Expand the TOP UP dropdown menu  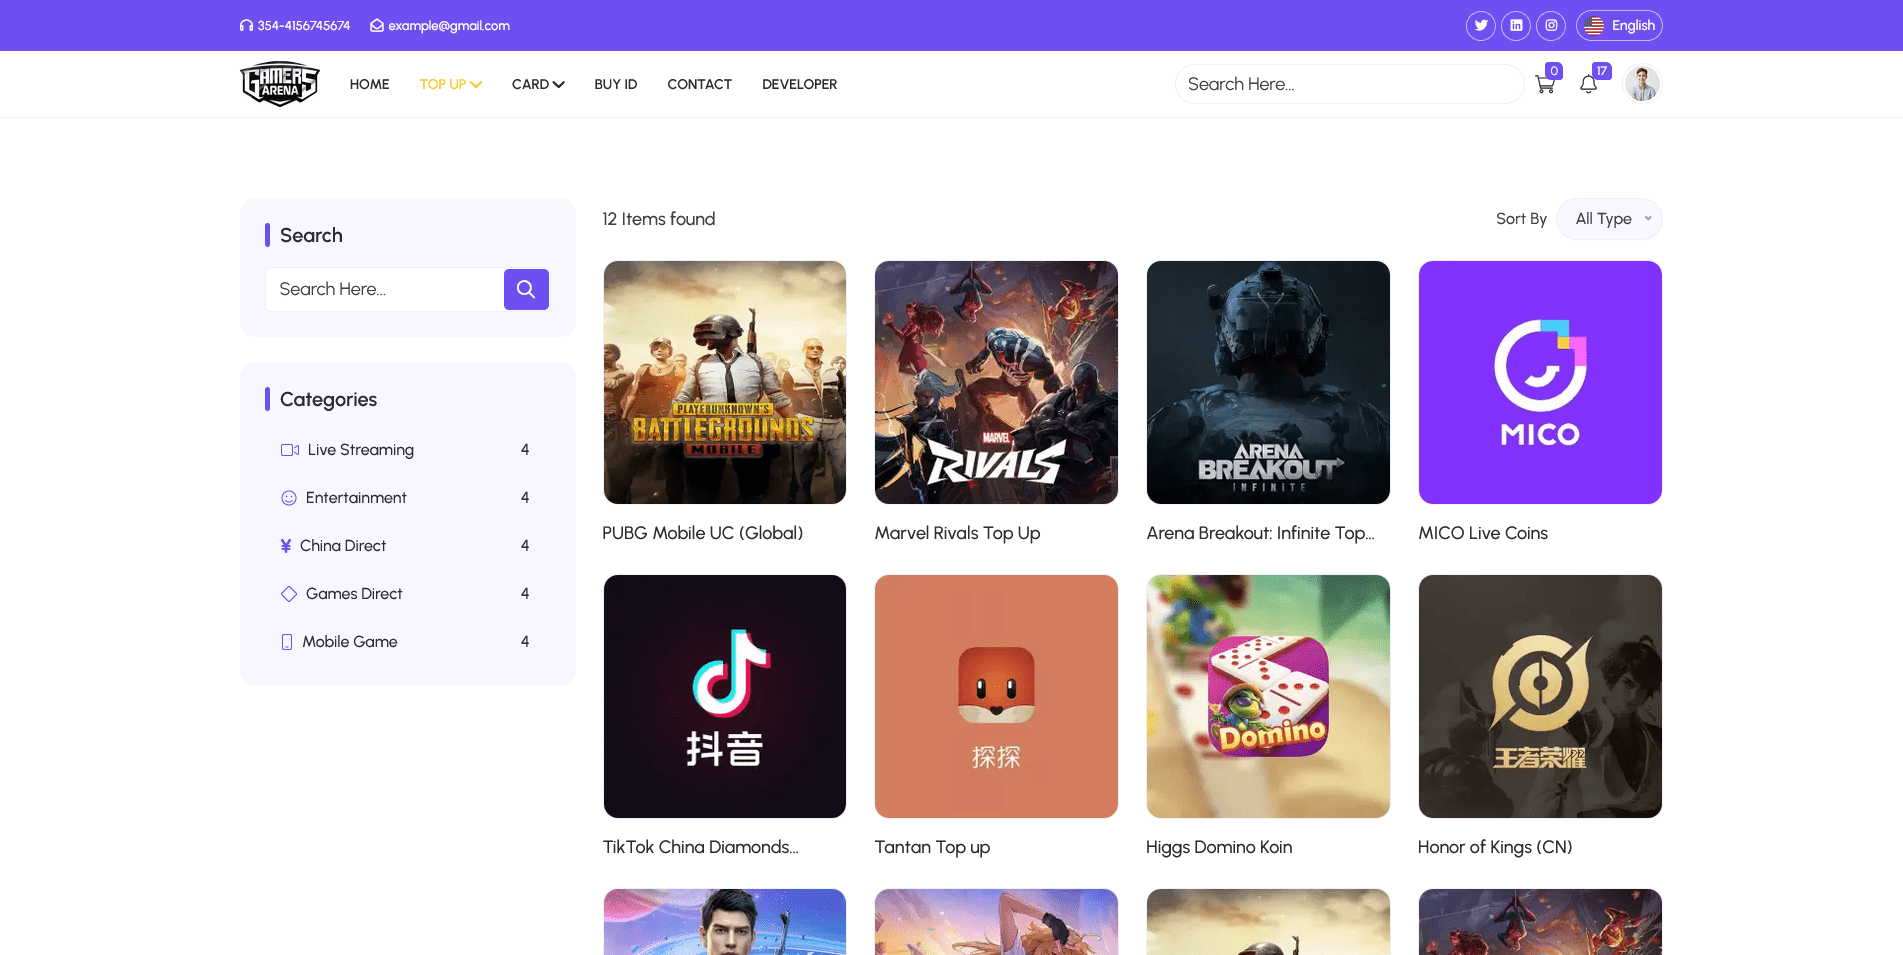(x=450, y=84)
